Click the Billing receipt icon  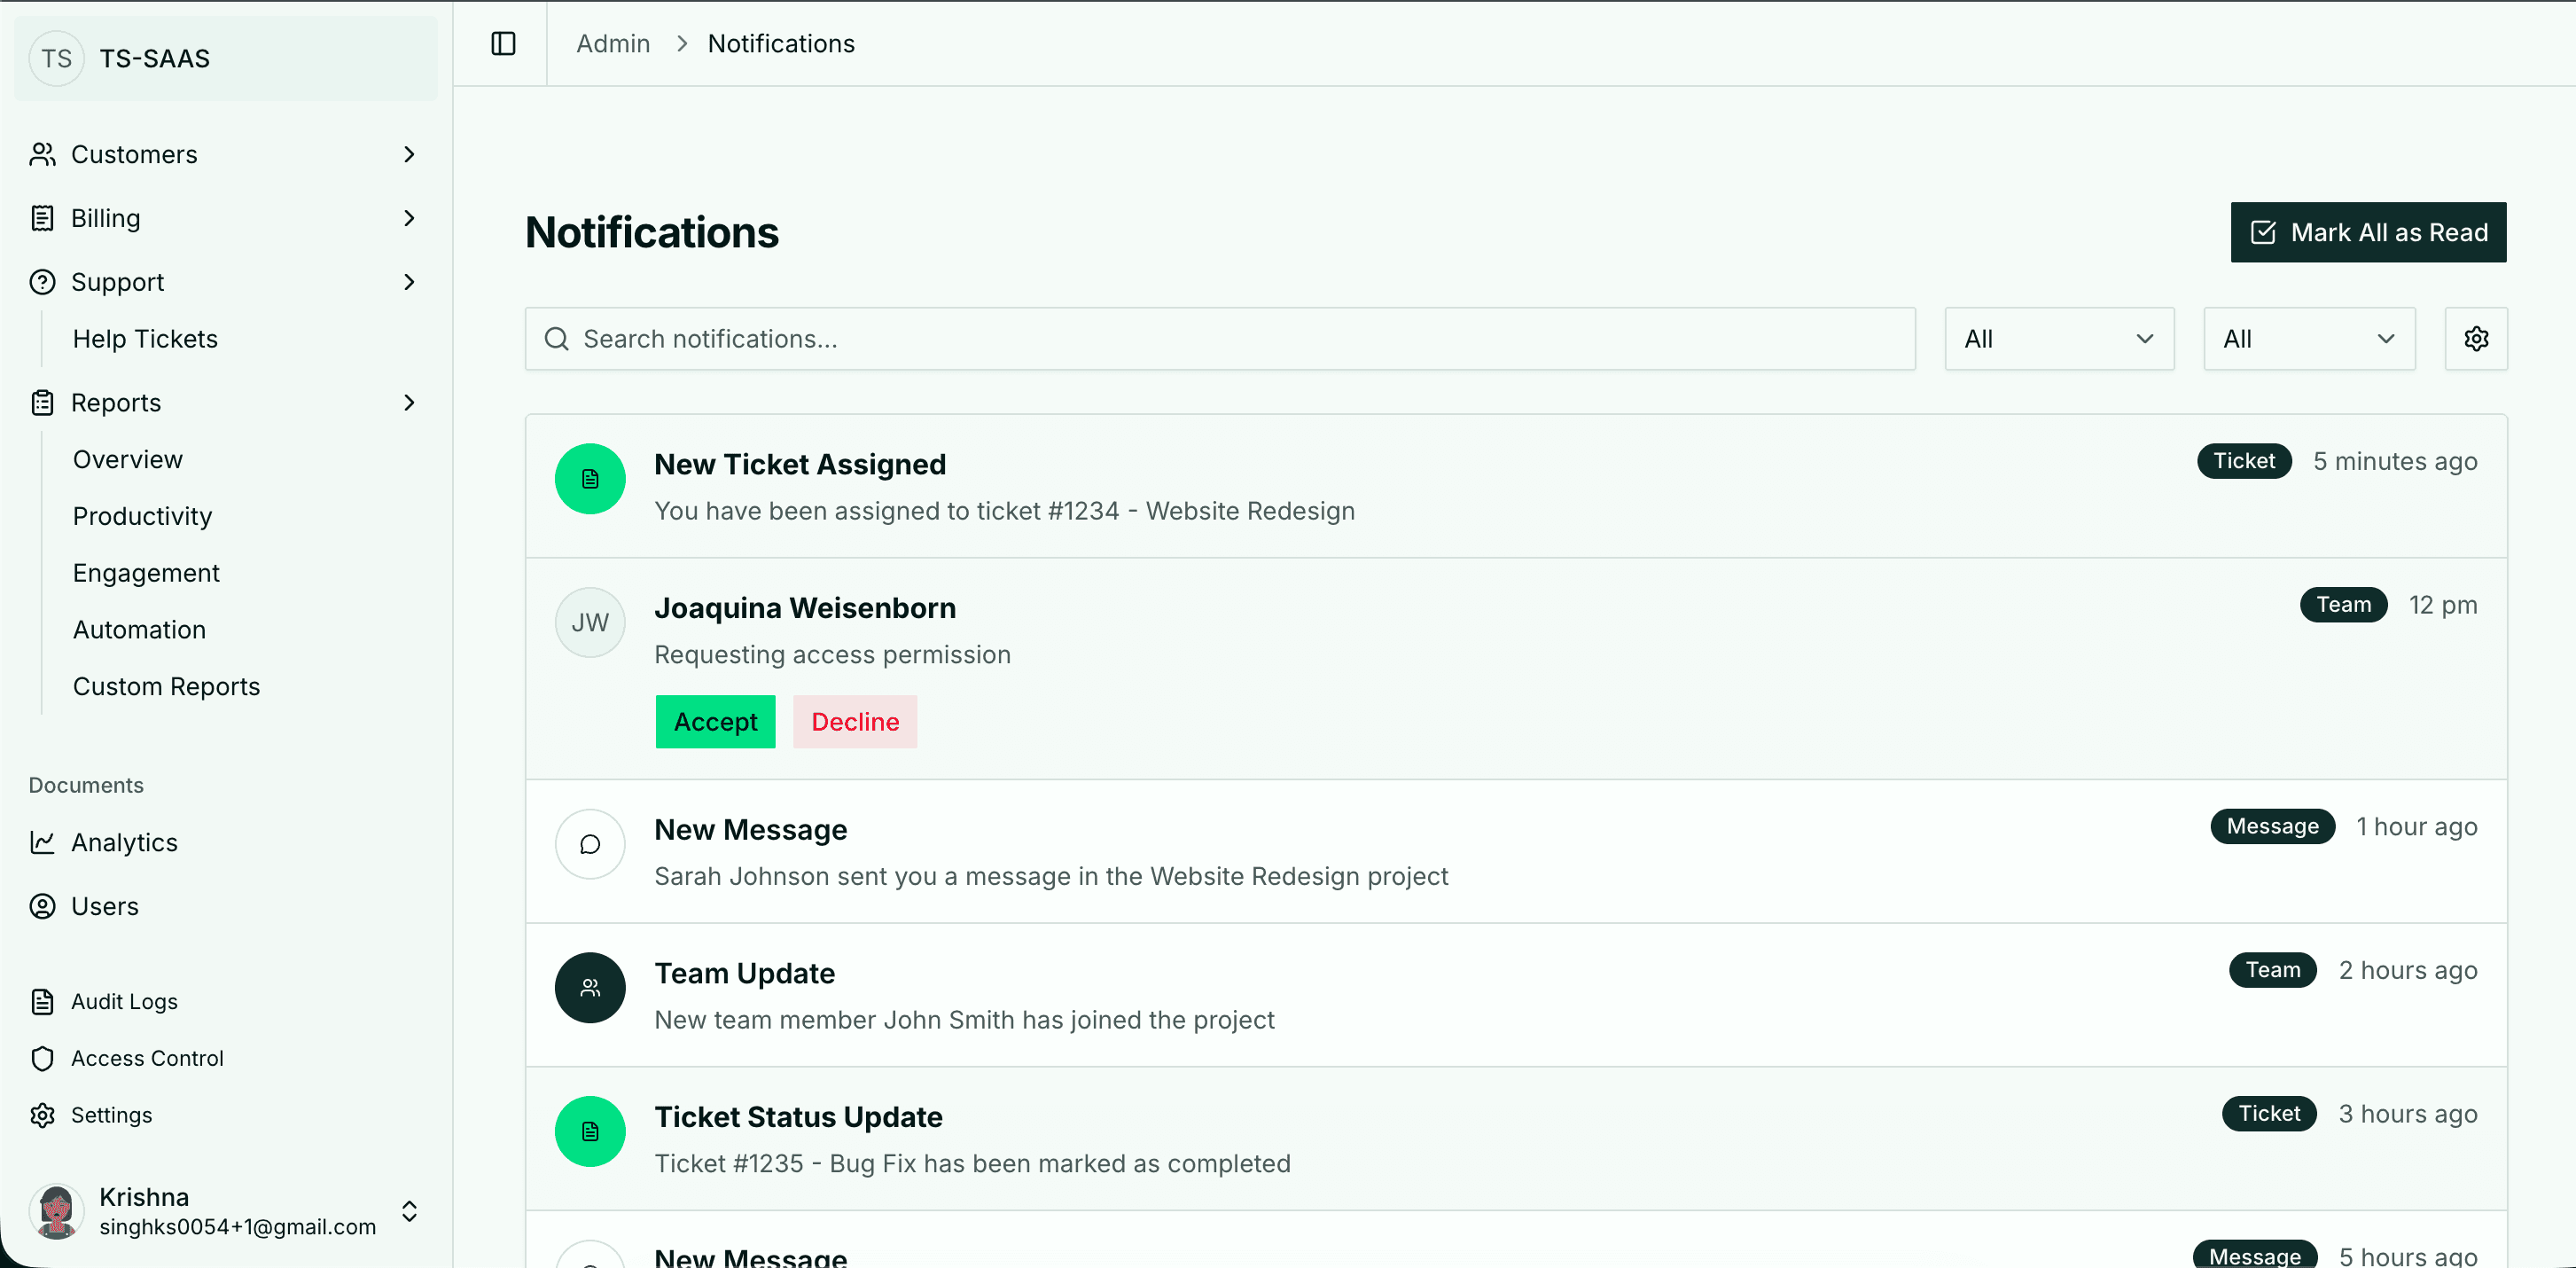pyautogui.click(x=42, y=218)
